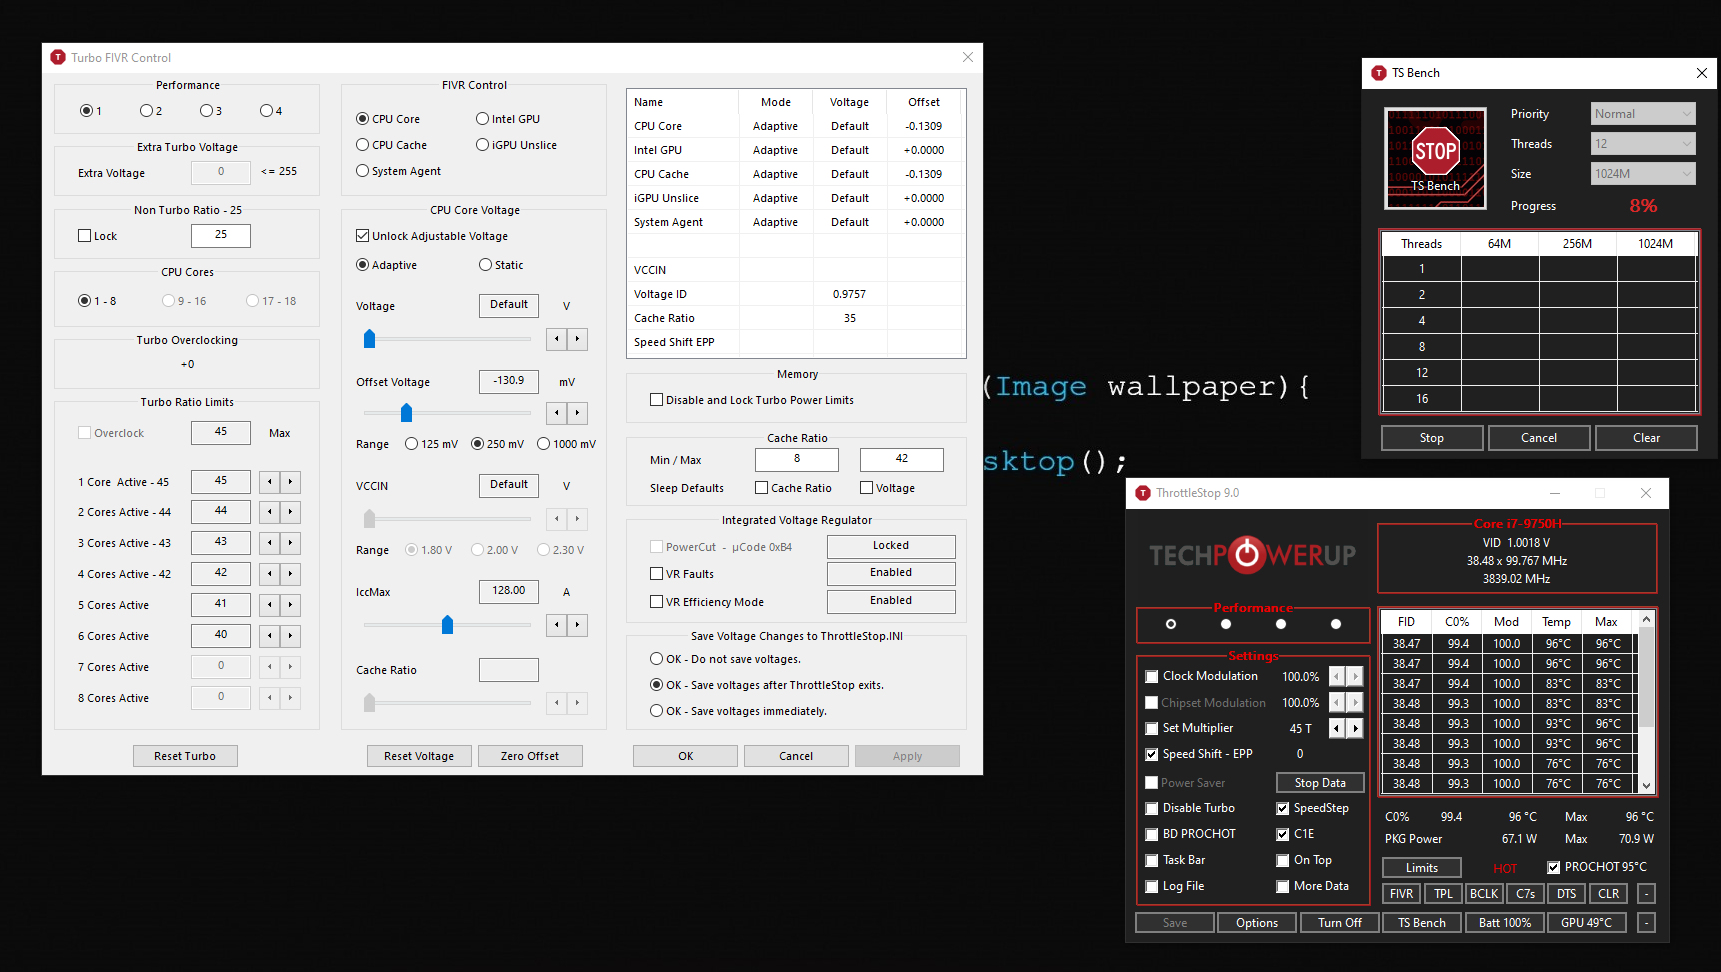Increase IccMax with right arrow stepper
The height and width of the screenshot is (972, 1721).
577,625
